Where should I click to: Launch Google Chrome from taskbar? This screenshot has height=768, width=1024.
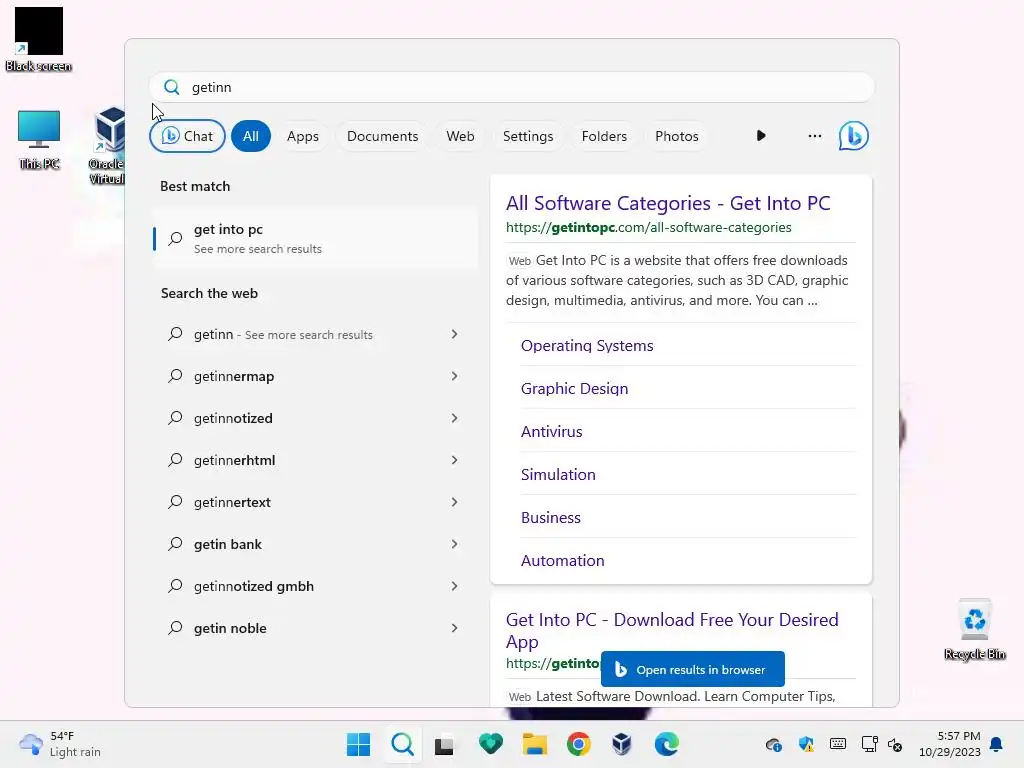(579, 744)
